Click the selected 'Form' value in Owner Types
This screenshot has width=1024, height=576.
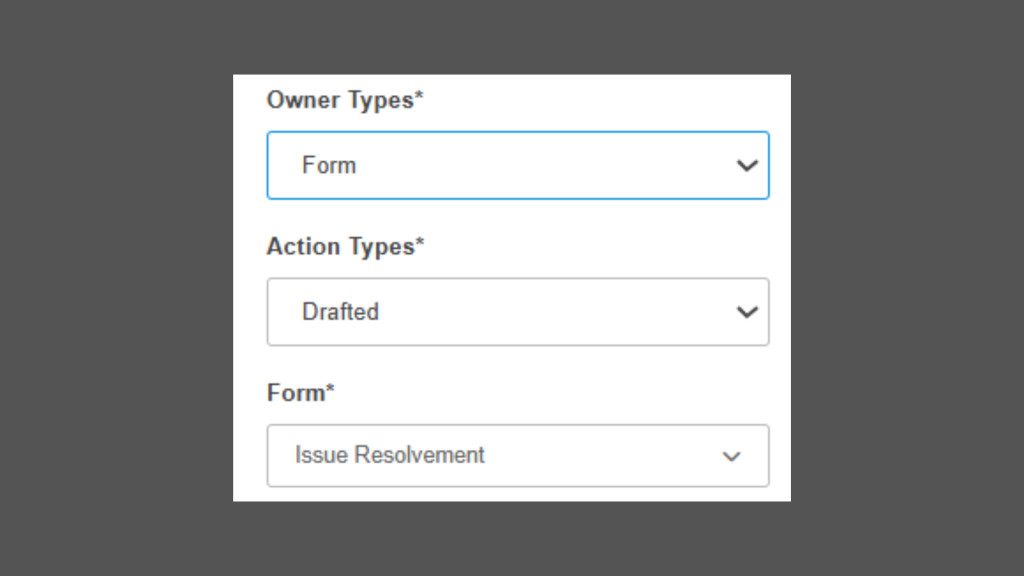329,165
